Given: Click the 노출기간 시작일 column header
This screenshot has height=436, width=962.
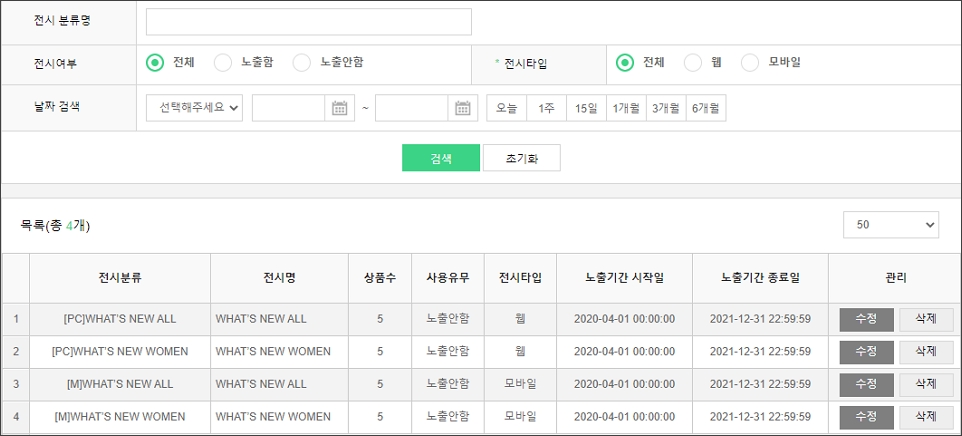Looking at the screenshot, I should coord(624,278).
